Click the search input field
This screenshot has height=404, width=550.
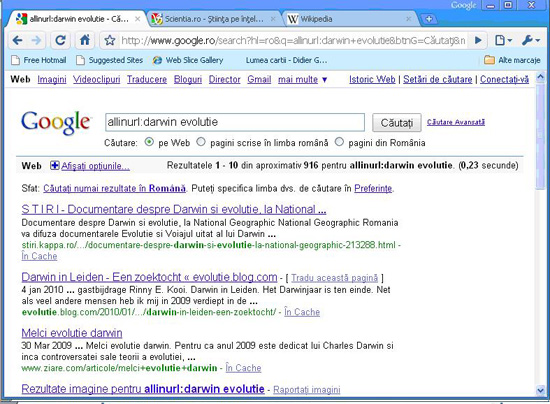[x=235, y=122]
